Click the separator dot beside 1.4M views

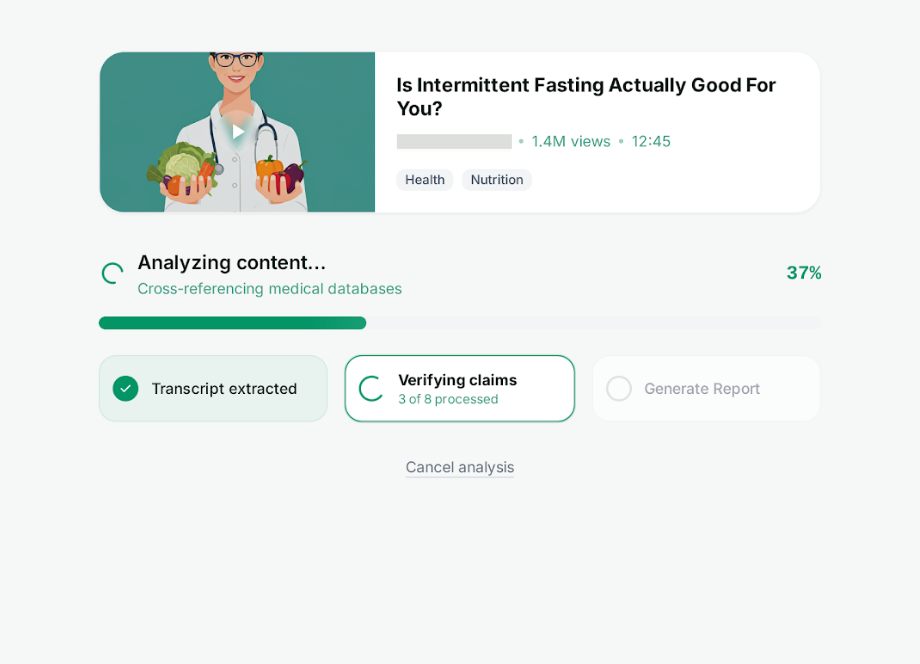522,141
